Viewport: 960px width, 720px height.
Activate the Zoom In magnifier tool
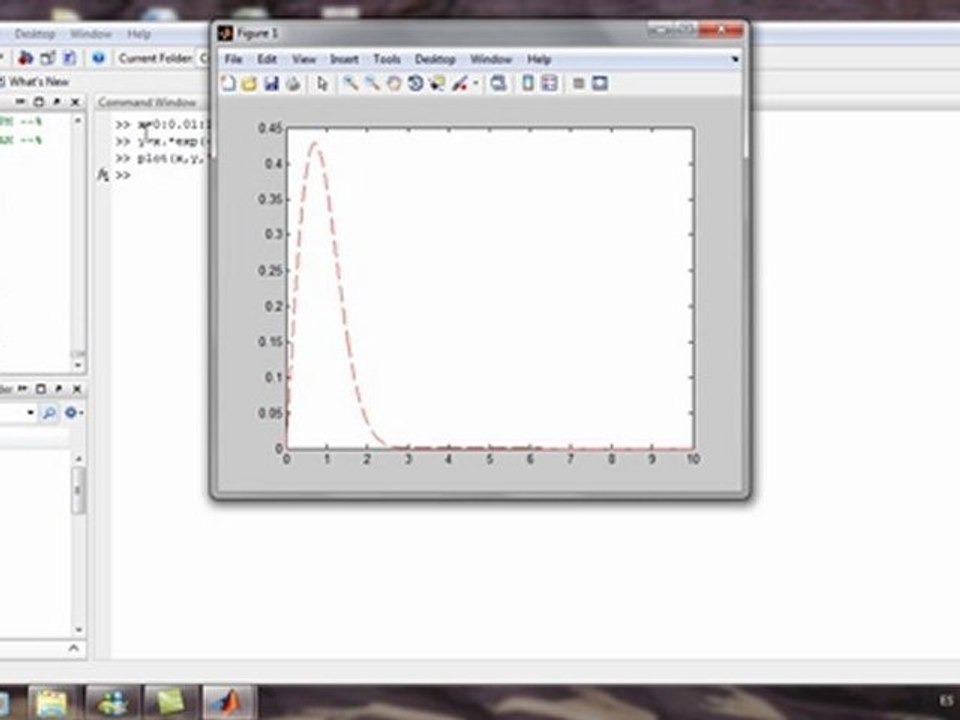click(x=350, y=83)
